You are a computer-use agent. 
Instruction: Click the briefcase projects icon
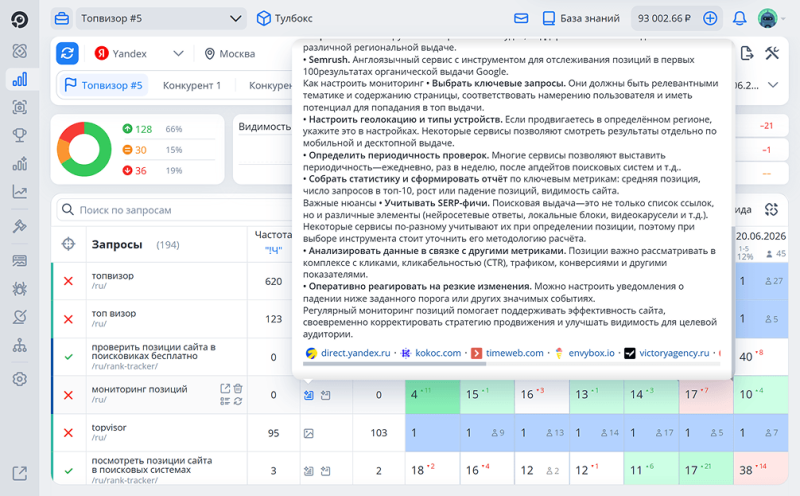coord(62,18)
